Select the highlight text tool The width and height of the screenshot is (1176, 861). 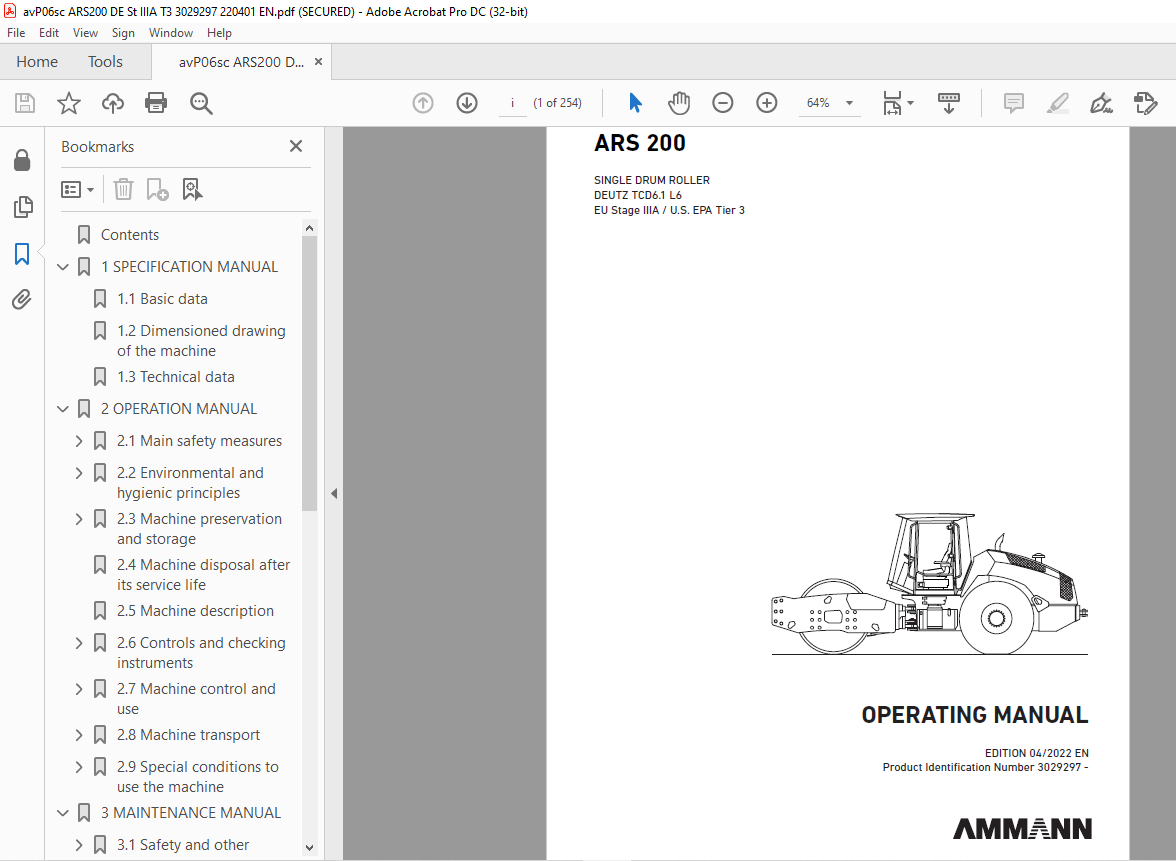(1058, 103)
